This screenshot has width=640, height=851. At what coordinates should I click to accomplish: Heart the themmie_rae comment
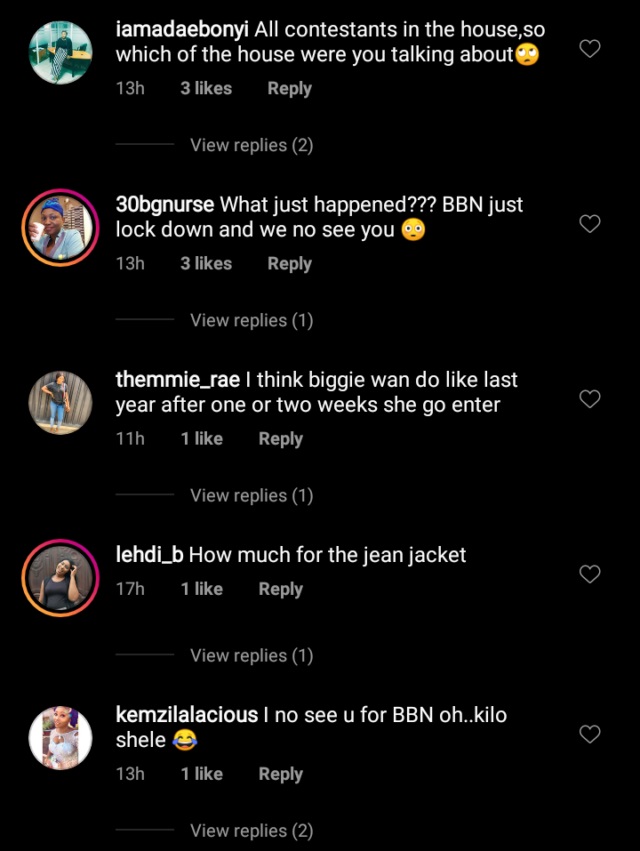590,399
